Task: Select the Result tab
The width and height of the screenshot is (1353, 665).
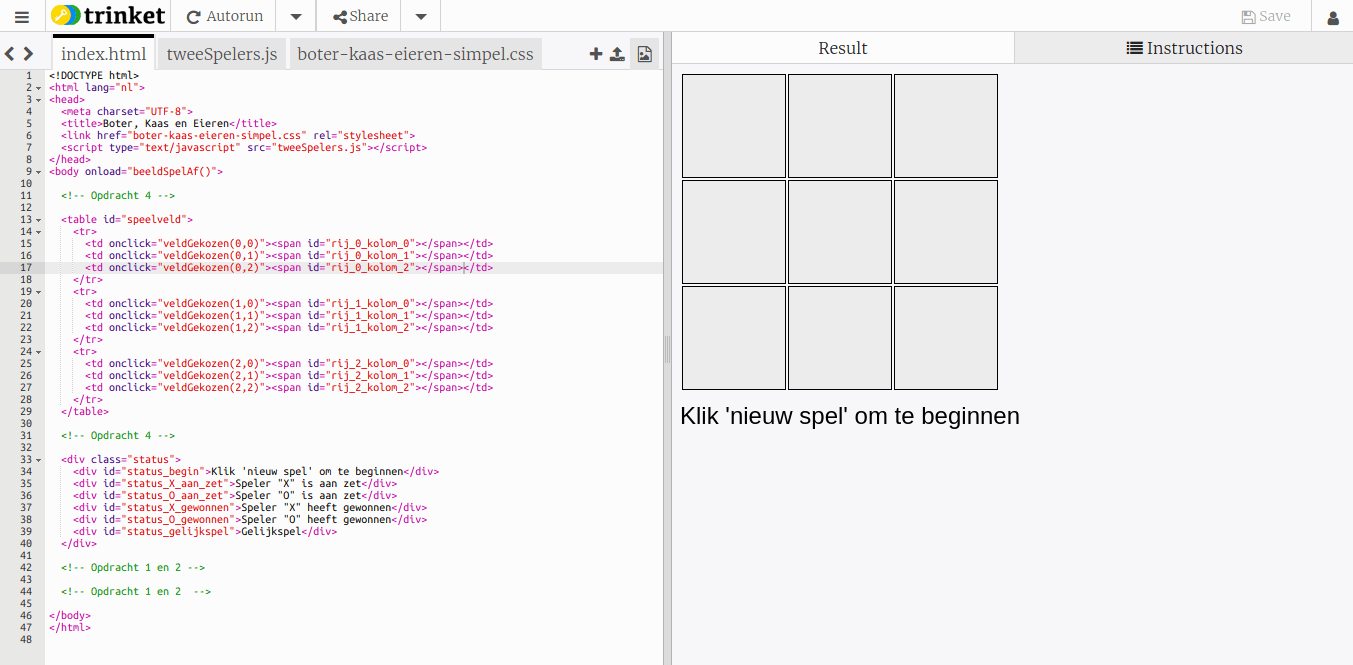Action: (843, 48)
